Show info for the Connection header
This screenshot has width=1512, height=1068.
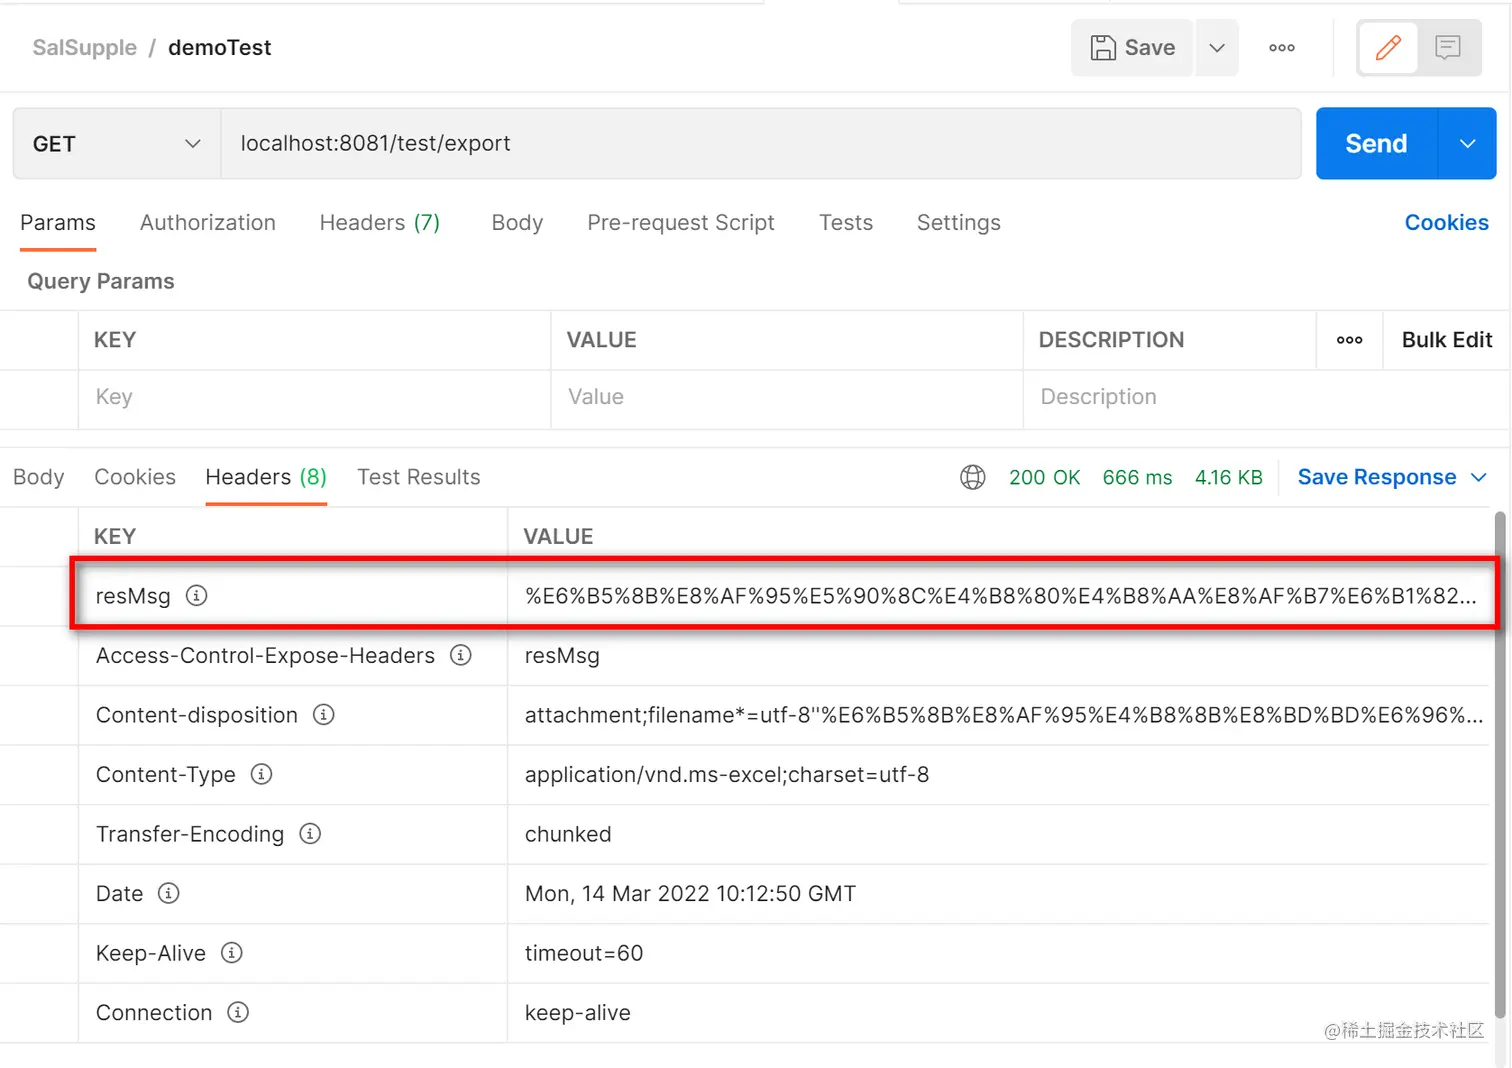pos(238,1012)
